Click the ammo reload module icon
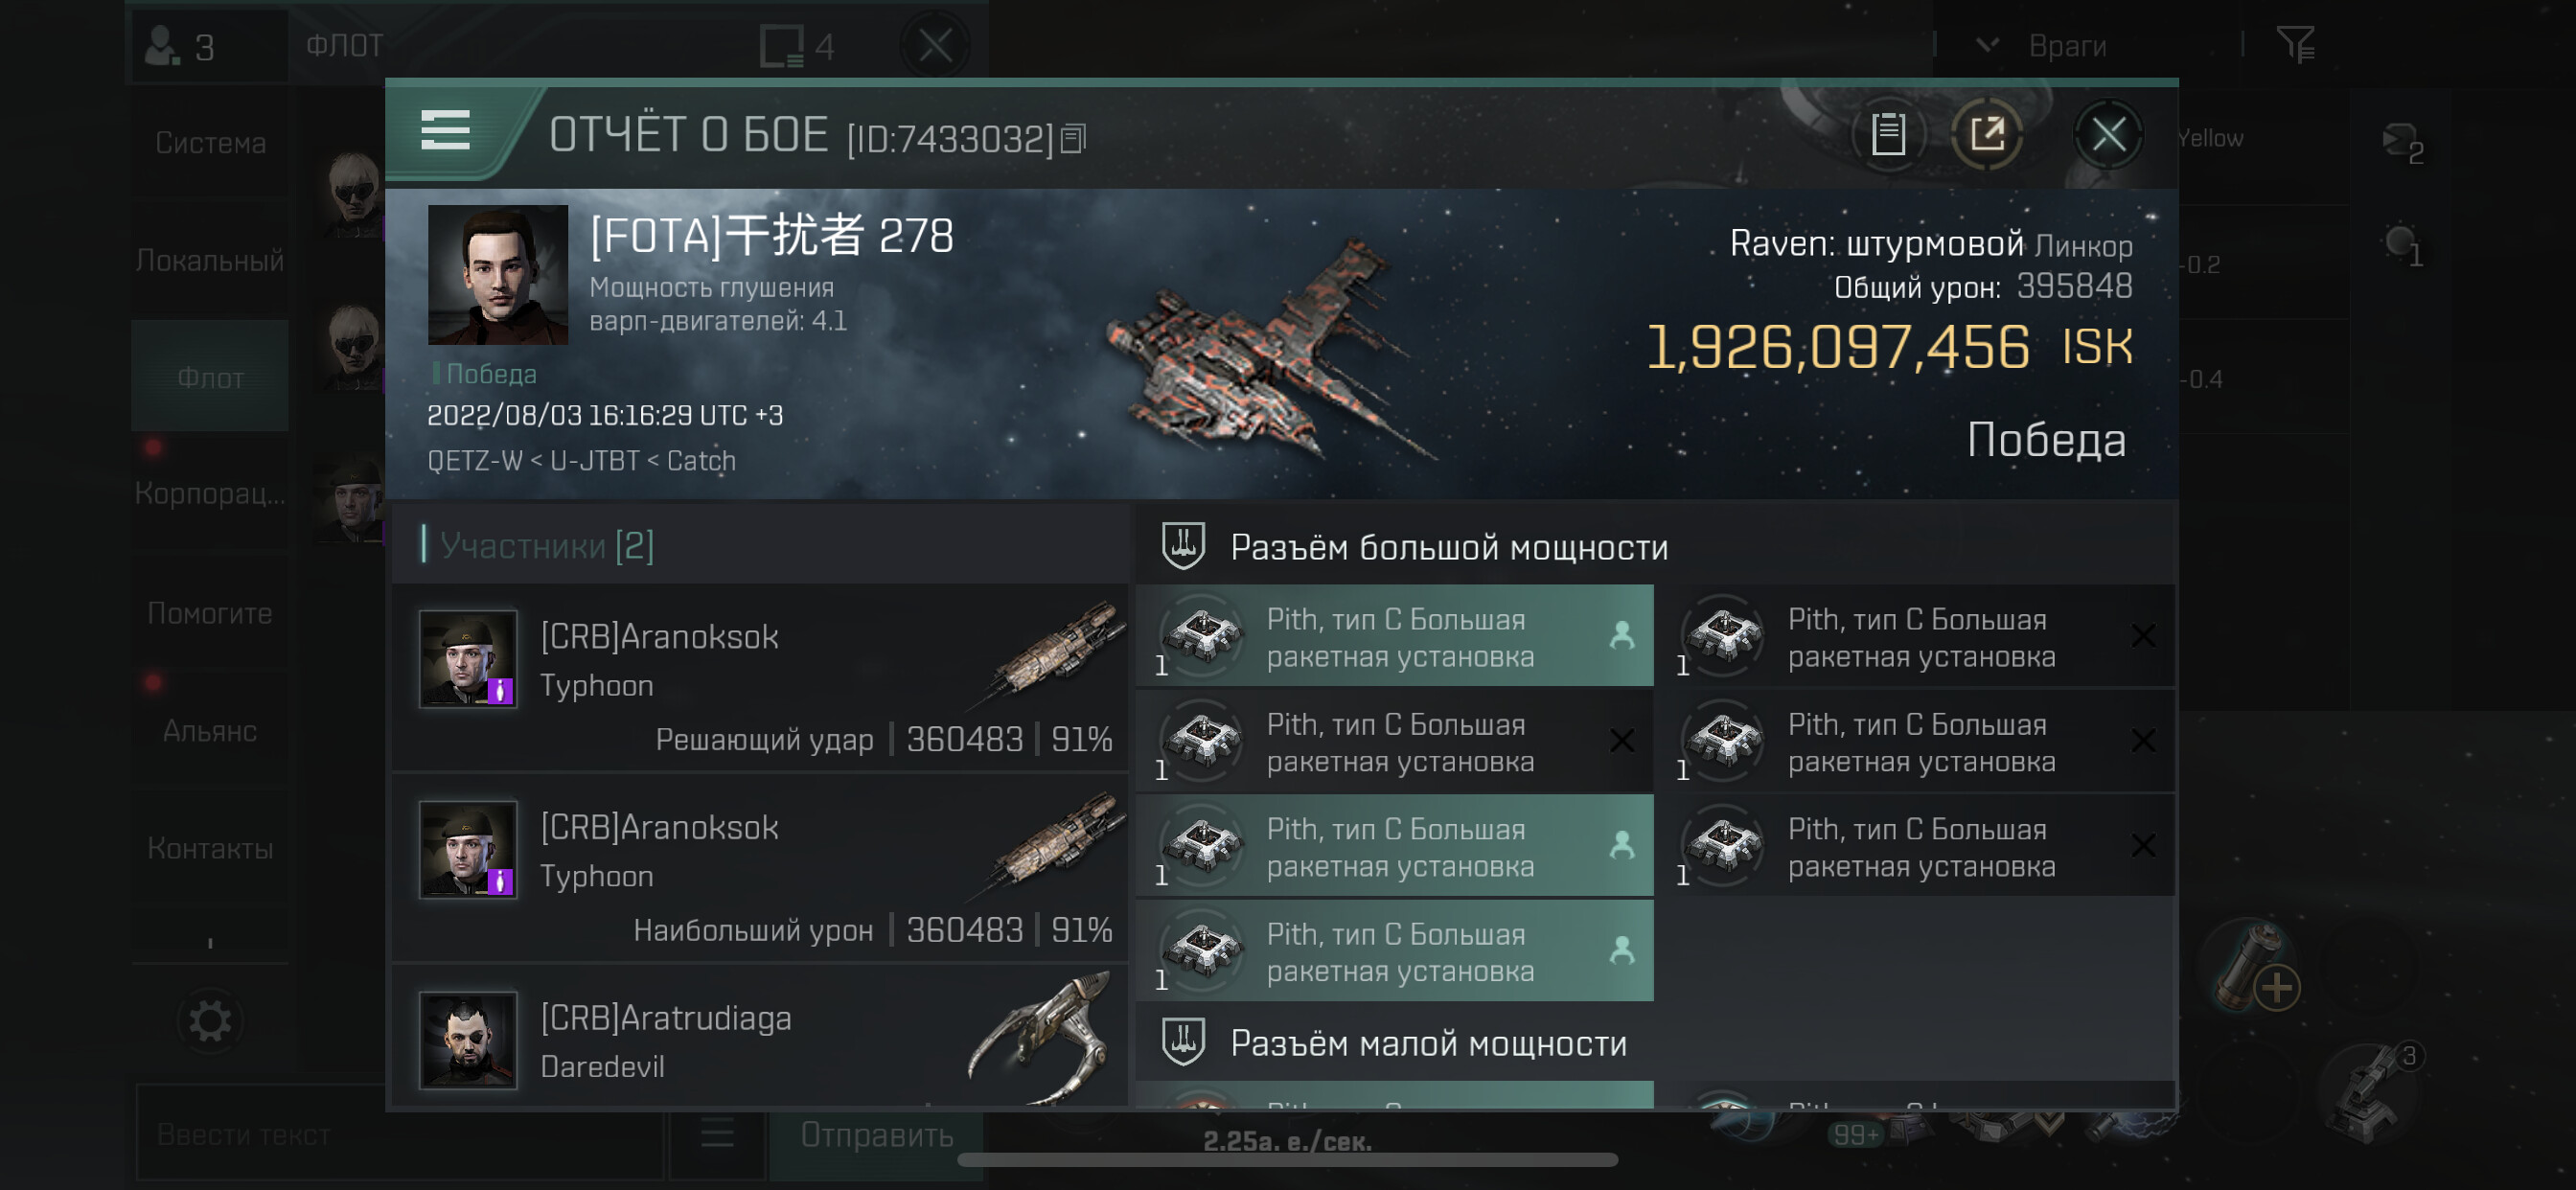2576x1190 pixels. point(2255,967)
